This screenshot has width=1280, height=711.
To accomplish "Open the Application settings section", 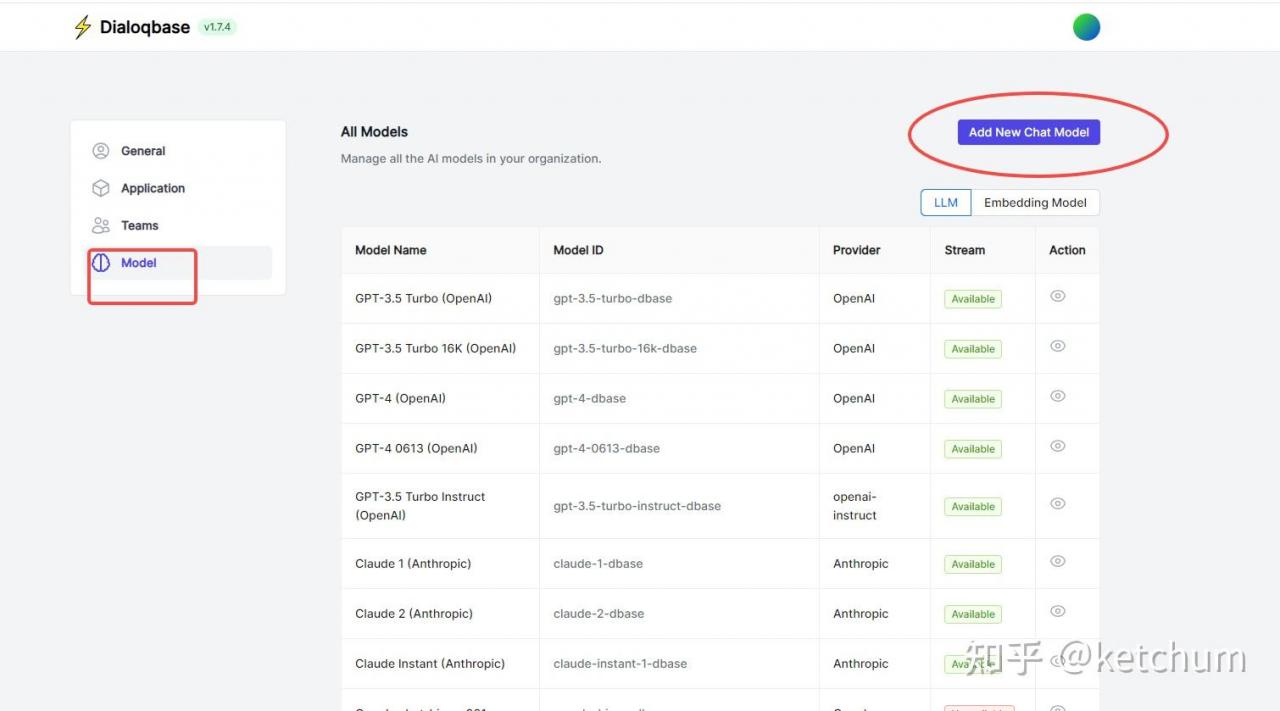I will tap(178, 188).
